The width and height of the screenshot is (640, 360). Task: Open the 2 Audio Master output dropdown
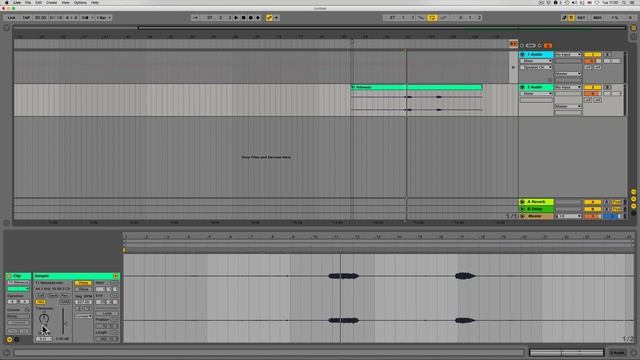(x=568, y=106)
